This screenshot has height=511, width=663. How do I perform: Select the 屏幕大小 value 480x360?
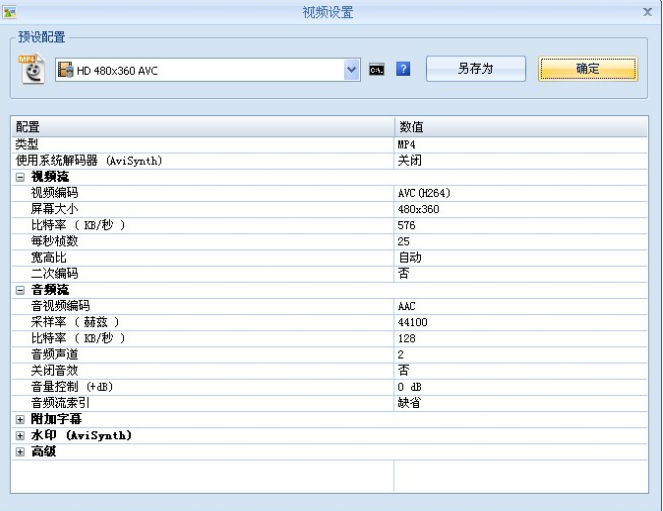(418, 209)
